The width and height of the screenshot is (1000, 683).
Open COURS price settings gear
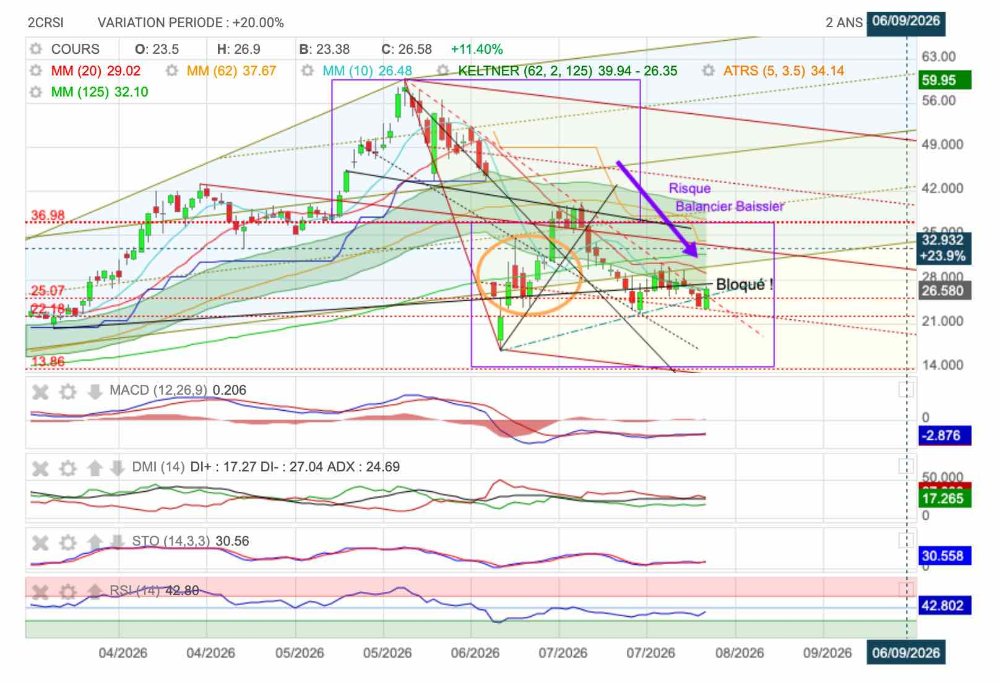click(36, 49)
